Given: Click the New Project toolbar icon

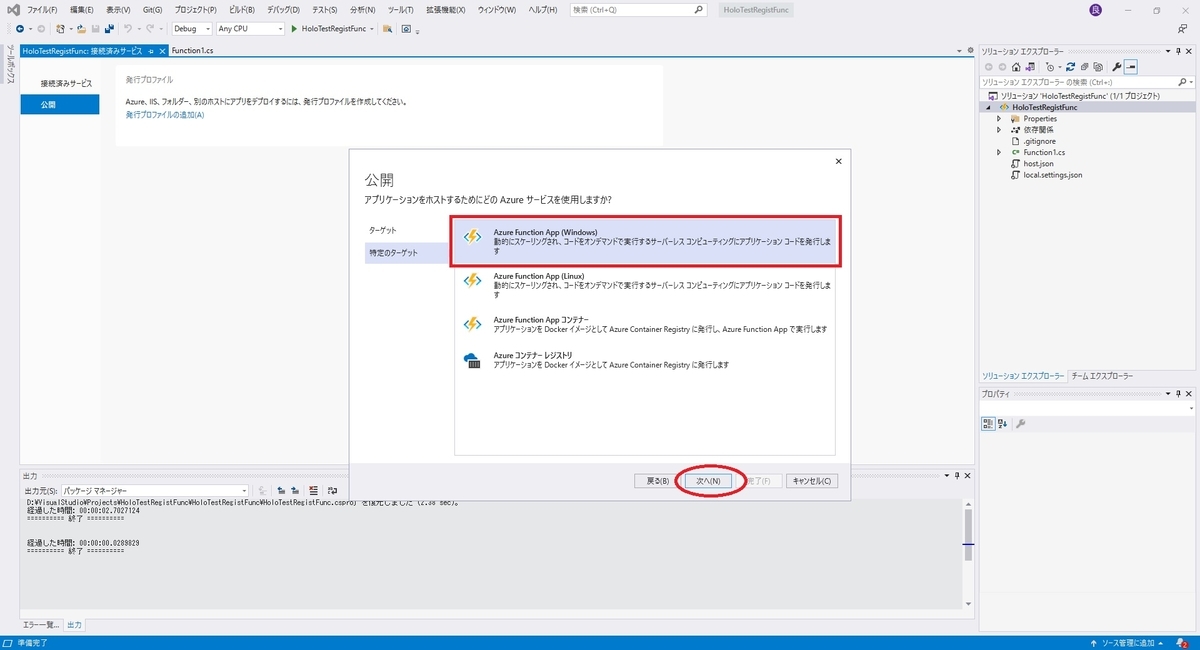Looking at the screenshot, I should (61, 28).
